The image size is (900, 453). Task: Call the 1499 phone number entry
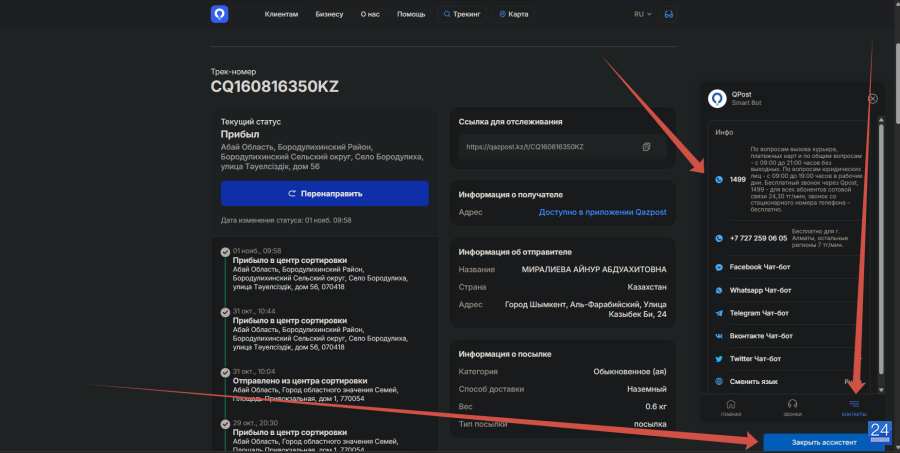tap(738, 179)
